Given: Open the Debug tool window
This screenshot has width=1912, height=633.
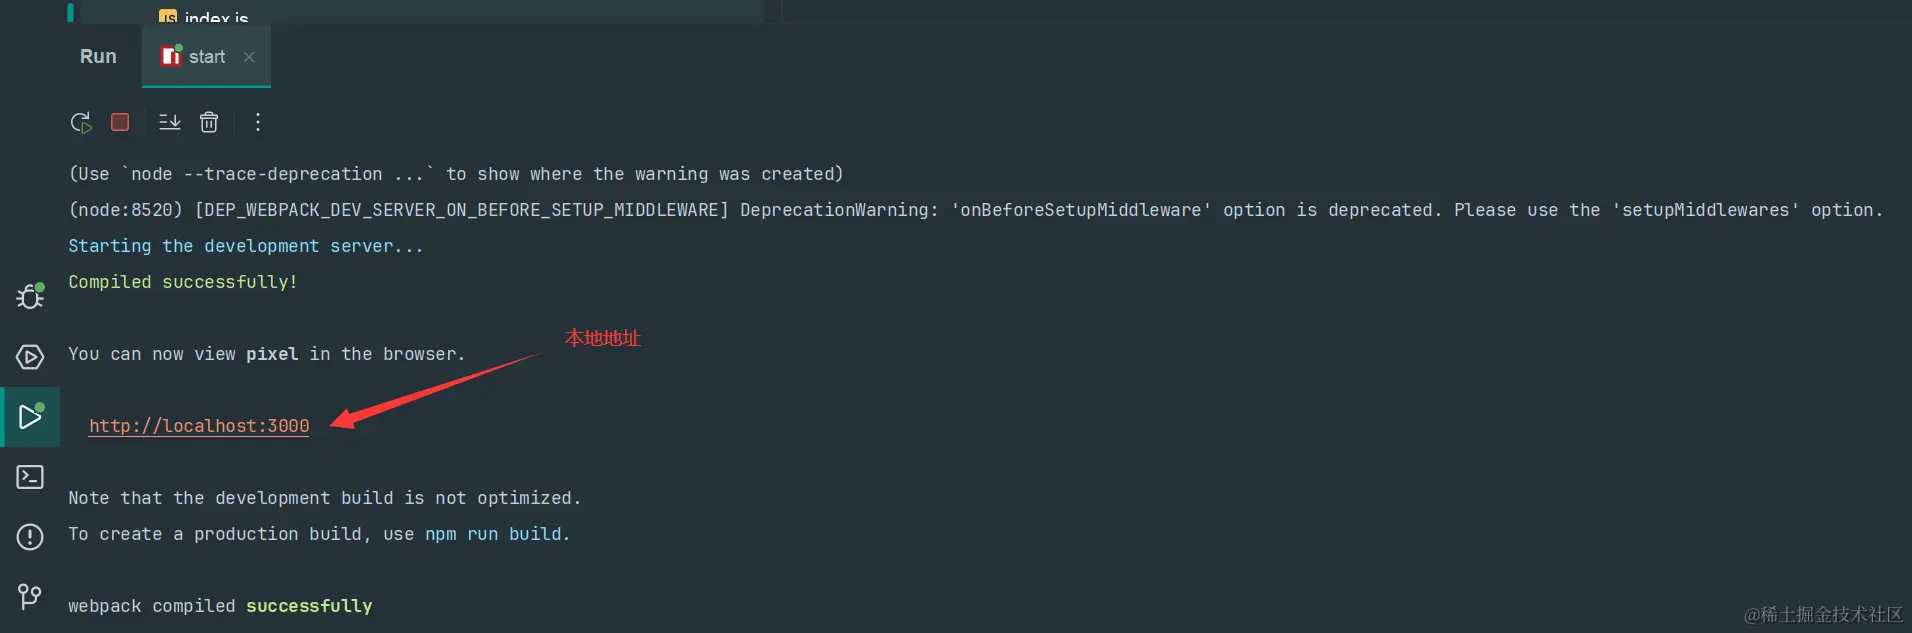Looking at the screenshot, I should click(30, 296).
